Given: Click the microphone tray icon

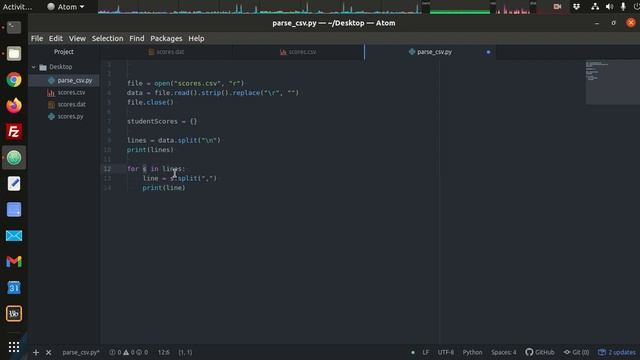Looking at the screenshot, I should pyautogui.click(x=623, y=7).
